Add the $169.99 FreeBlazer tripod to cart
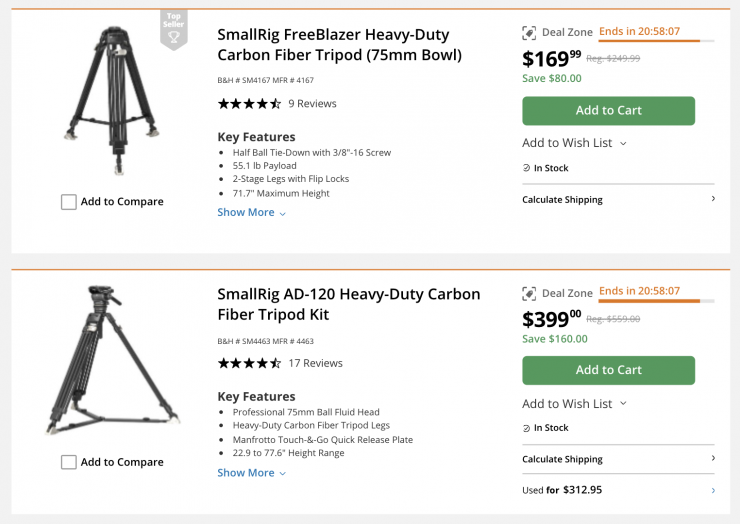 click(x=608, y=111)
